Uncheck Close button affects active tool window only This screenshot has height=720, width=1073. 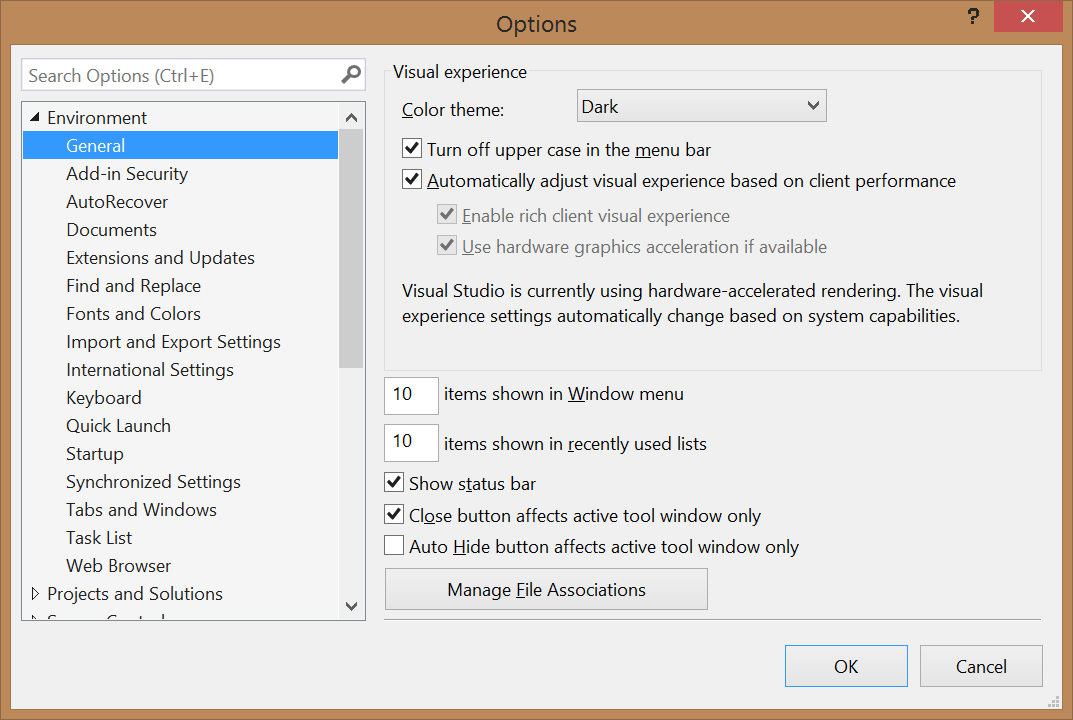393,514
